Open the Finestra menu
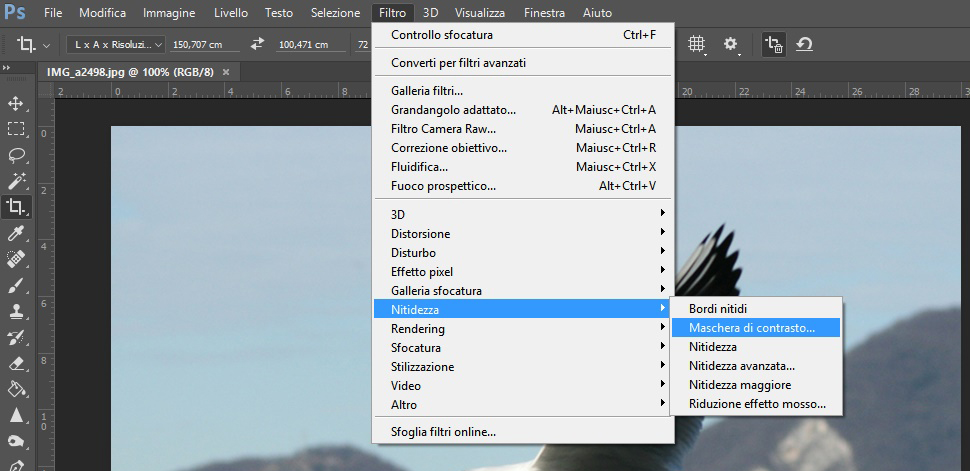Image resolution: width=970 pixels, height=471 pixels. click(544, 12)
